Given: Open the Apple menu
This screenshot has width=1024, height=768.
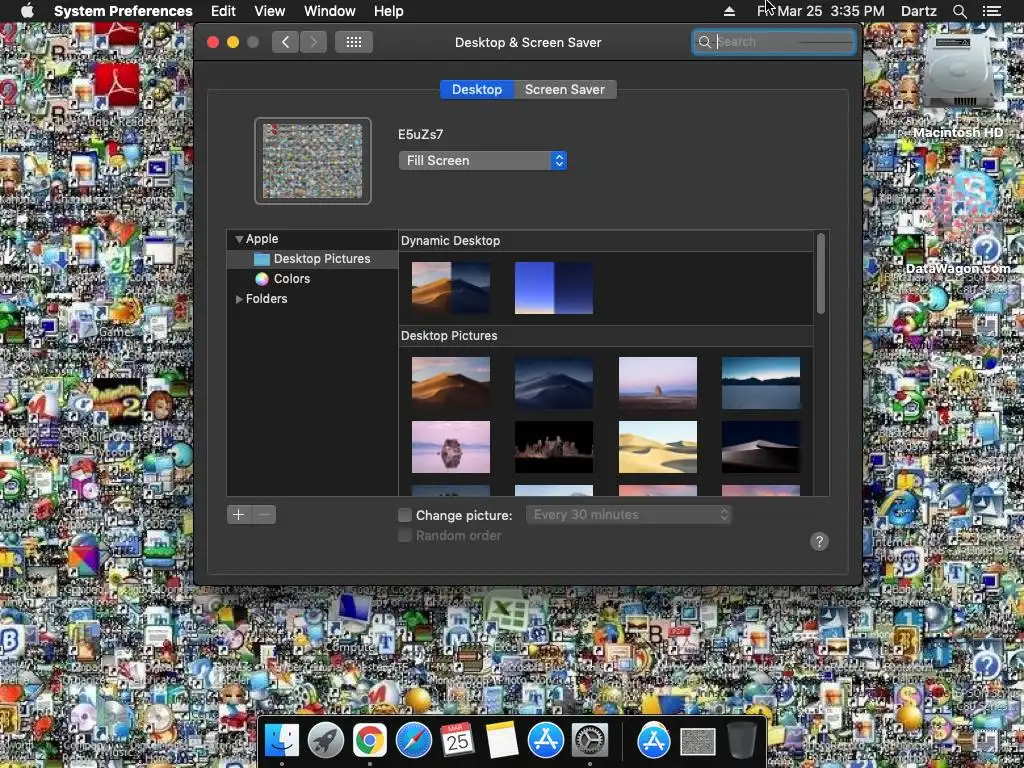Looking at the screenshot, I should click(27, 10).
